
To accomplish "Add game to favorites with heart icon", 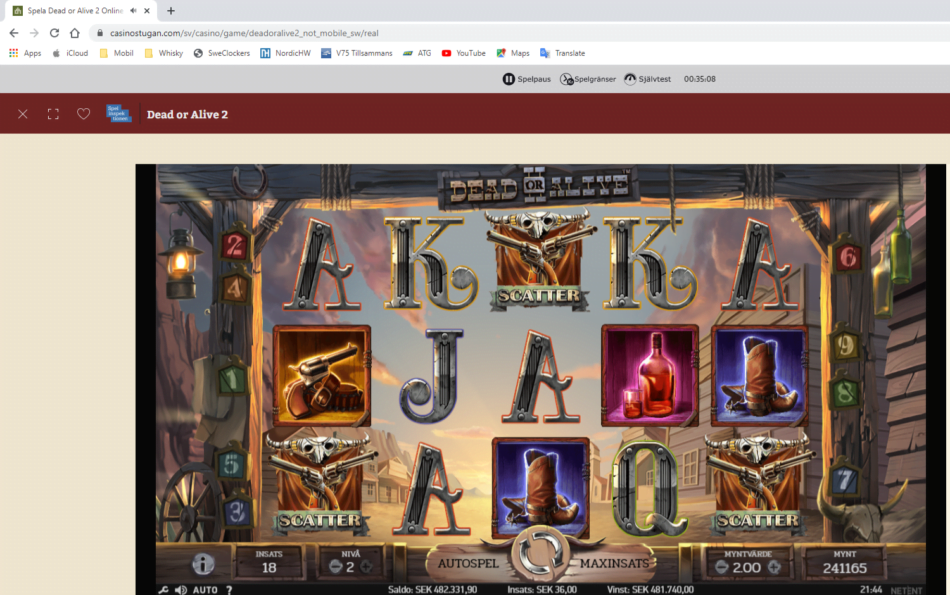I will pyautogui.click(x=84, y=114).
